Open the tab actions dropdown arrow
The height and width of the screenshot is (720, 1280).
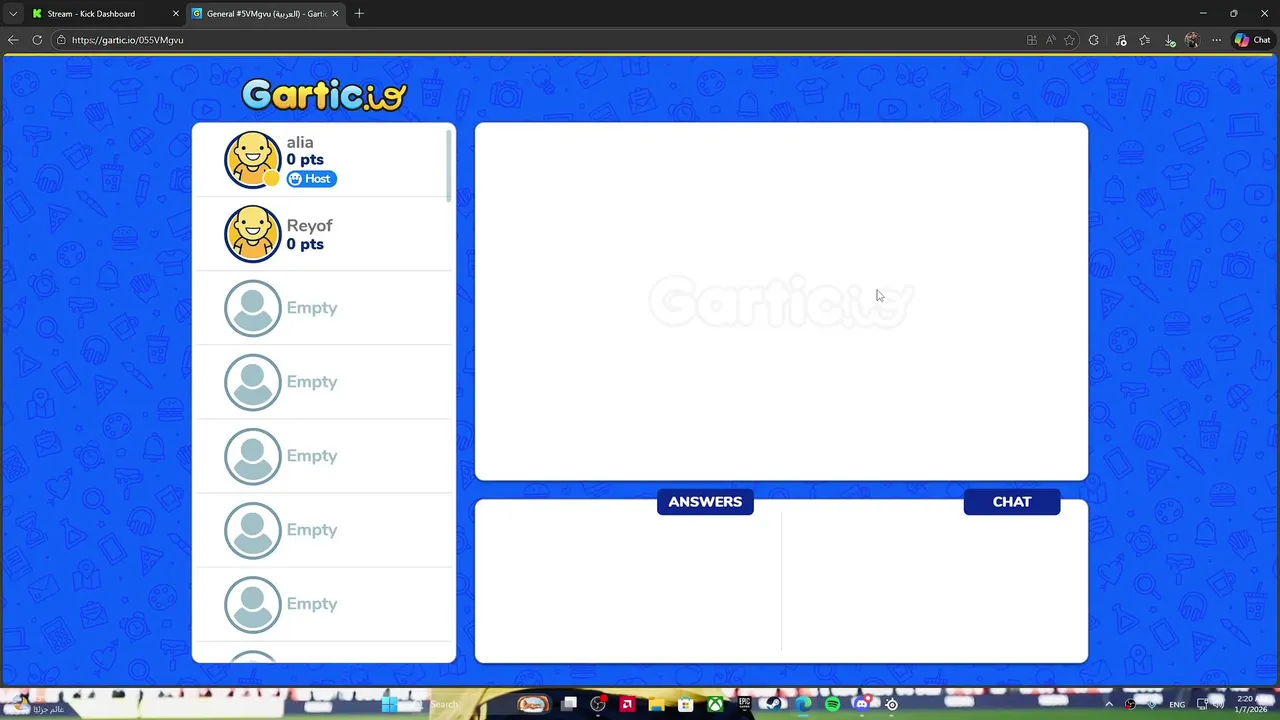tap(13, 14)
